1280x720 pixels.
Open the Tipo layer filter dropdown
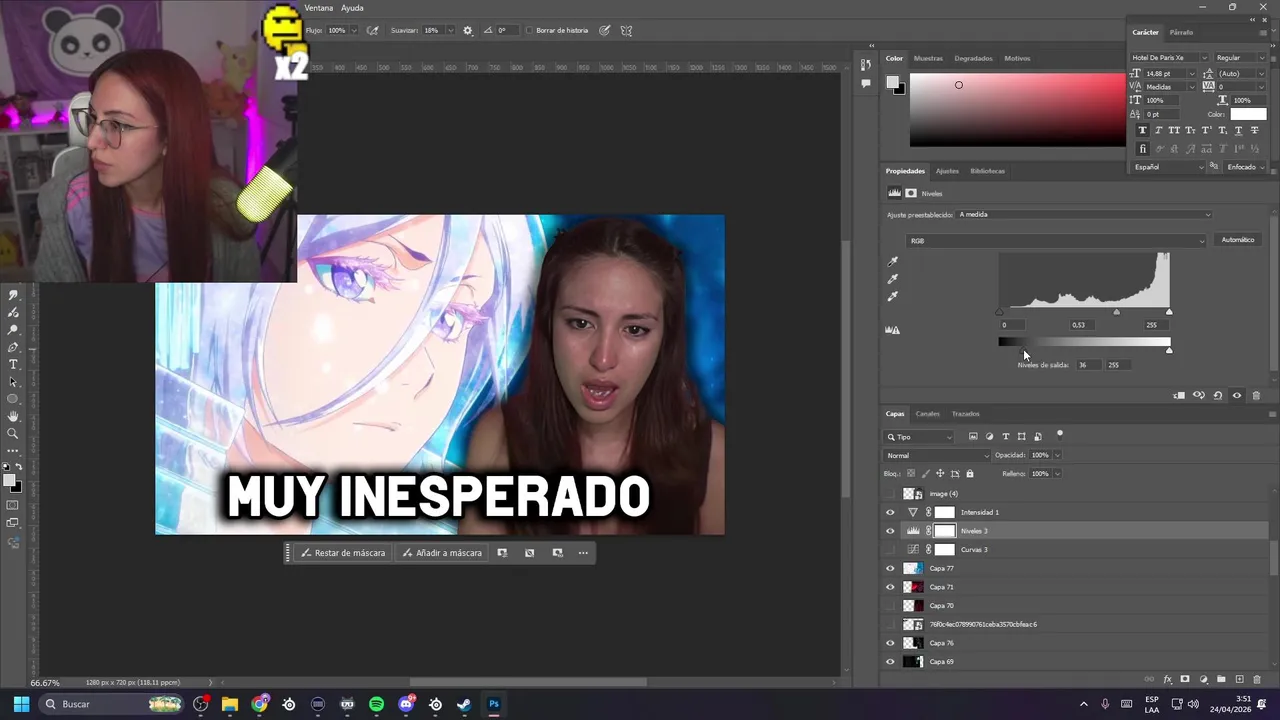(919, 437)
